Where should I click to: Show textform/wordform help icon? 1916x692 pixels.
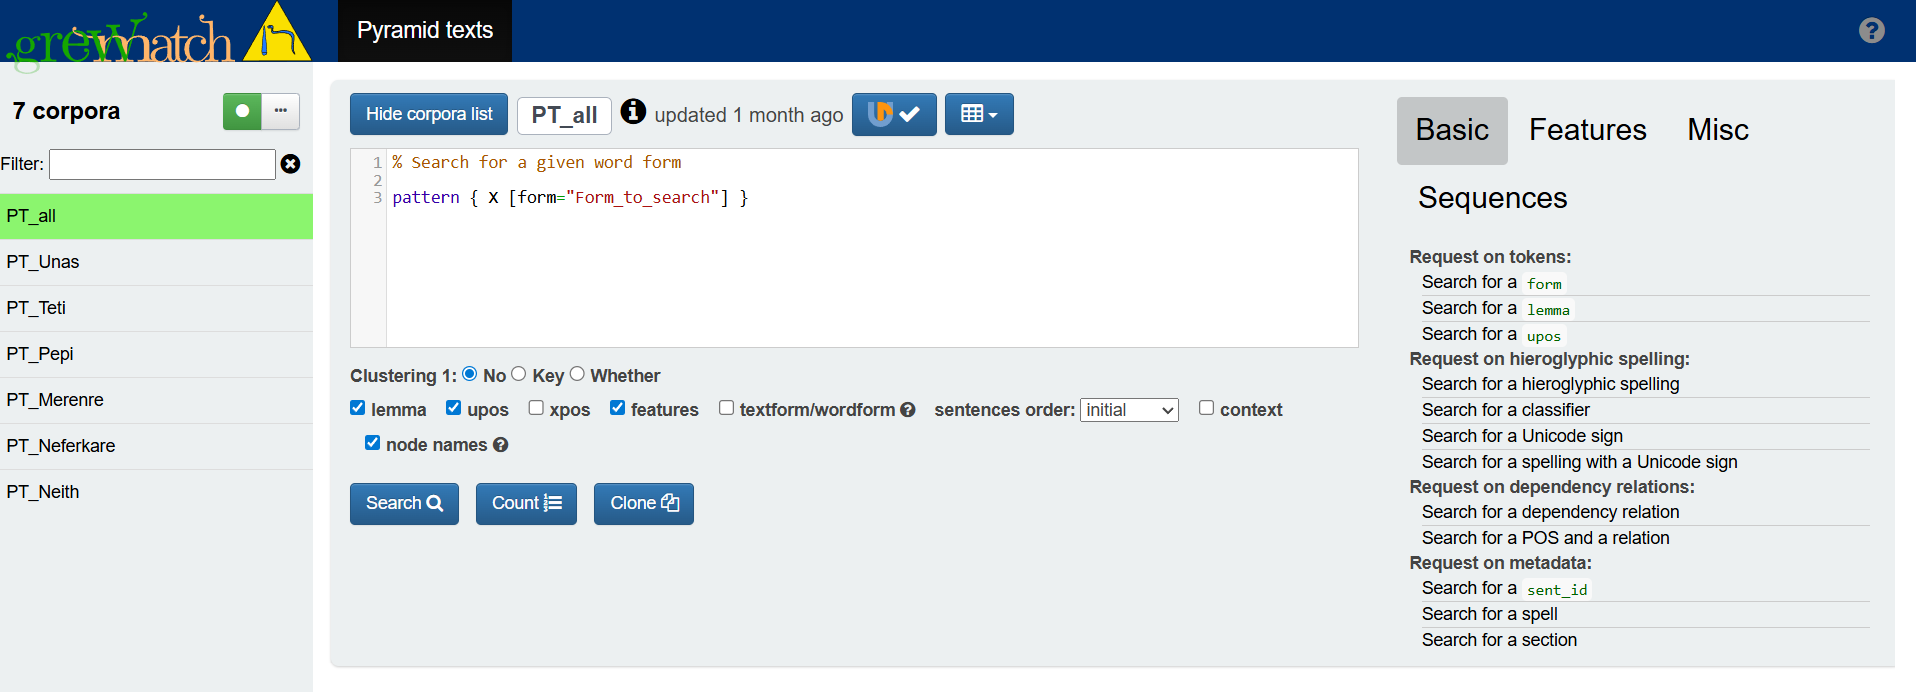[x=908, y=410]
